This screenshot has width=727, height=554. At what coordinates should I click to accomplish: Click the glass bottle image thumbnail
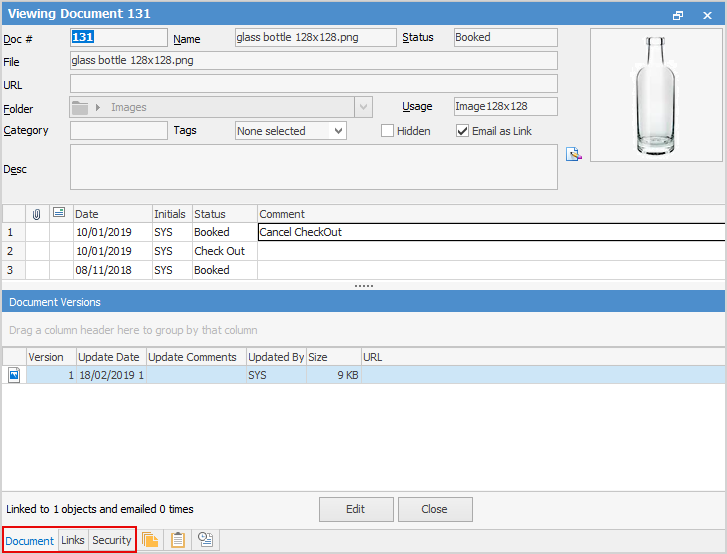[655, 95]
